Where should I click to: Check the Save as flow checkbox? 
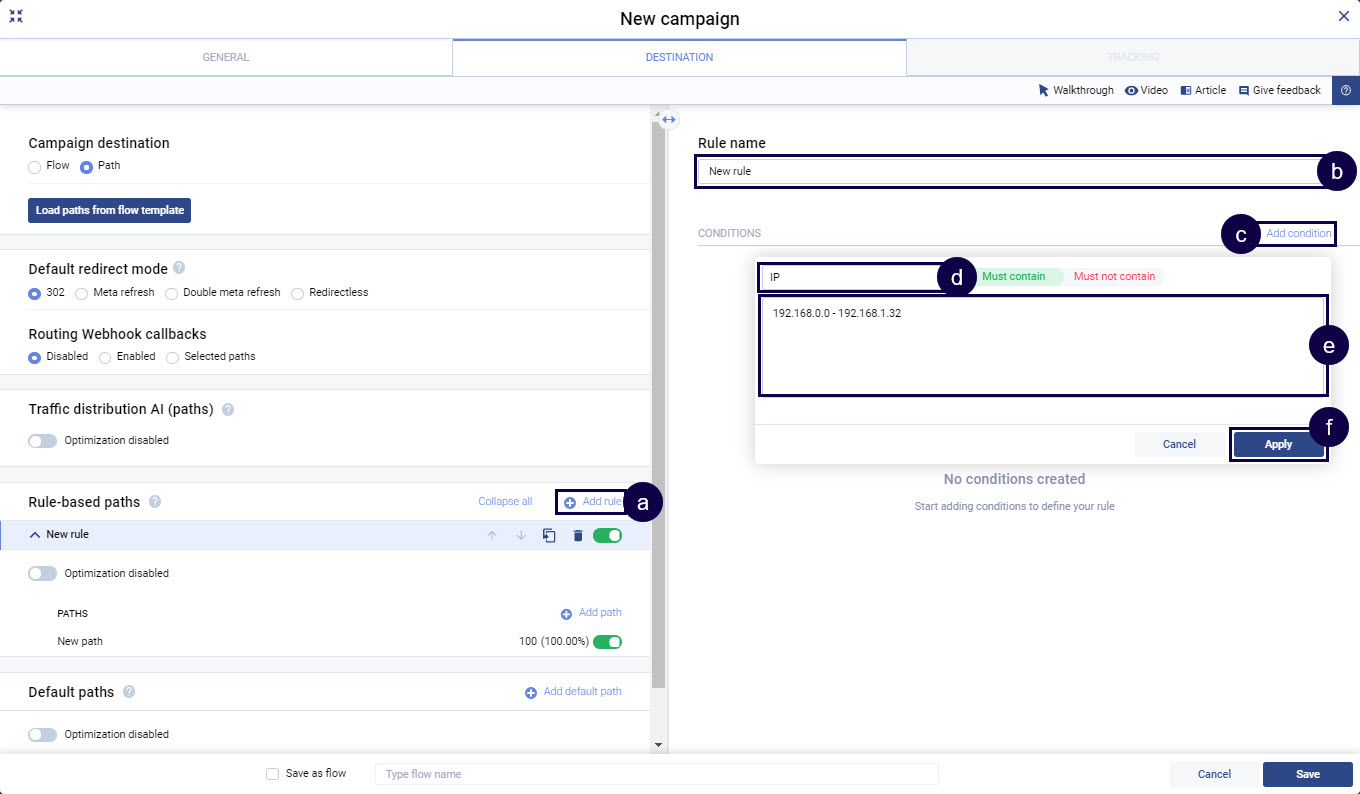point(273,774)
